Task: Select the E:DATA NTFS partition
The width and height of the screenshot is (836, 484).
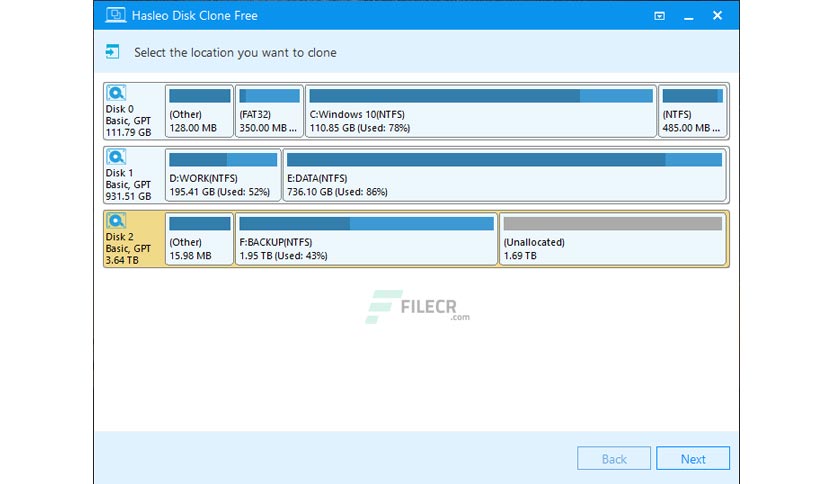Action: point(504,175)
